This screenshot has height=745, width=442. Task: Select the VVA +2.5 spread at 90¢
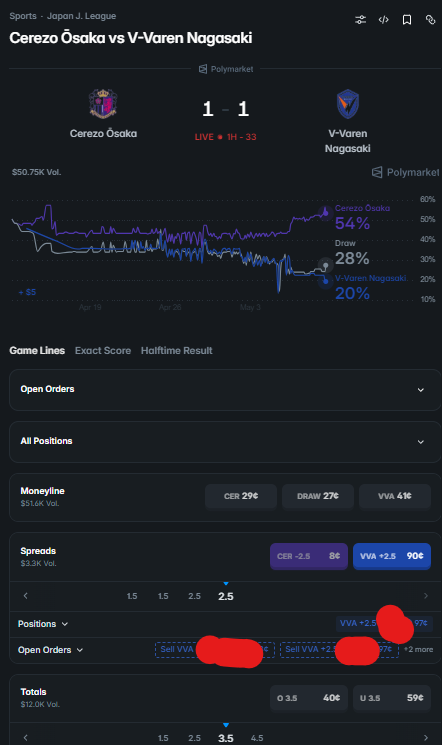[x=392, y=556]
